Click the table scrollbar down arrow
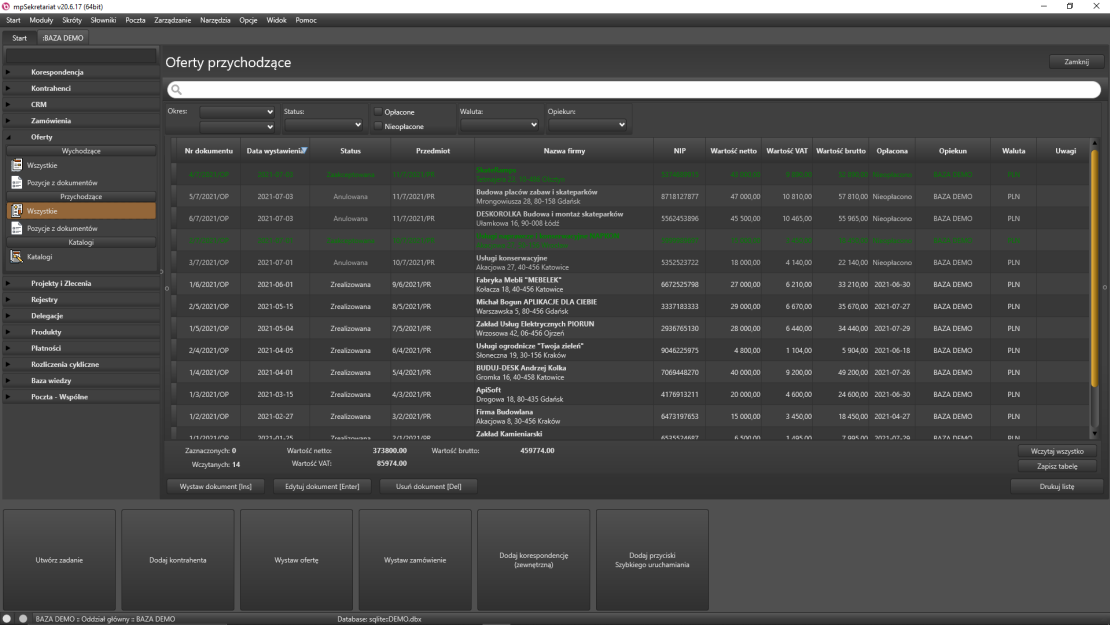Image resolution: width=1110 pixels, height=625 pixels. coord(1094,433)
